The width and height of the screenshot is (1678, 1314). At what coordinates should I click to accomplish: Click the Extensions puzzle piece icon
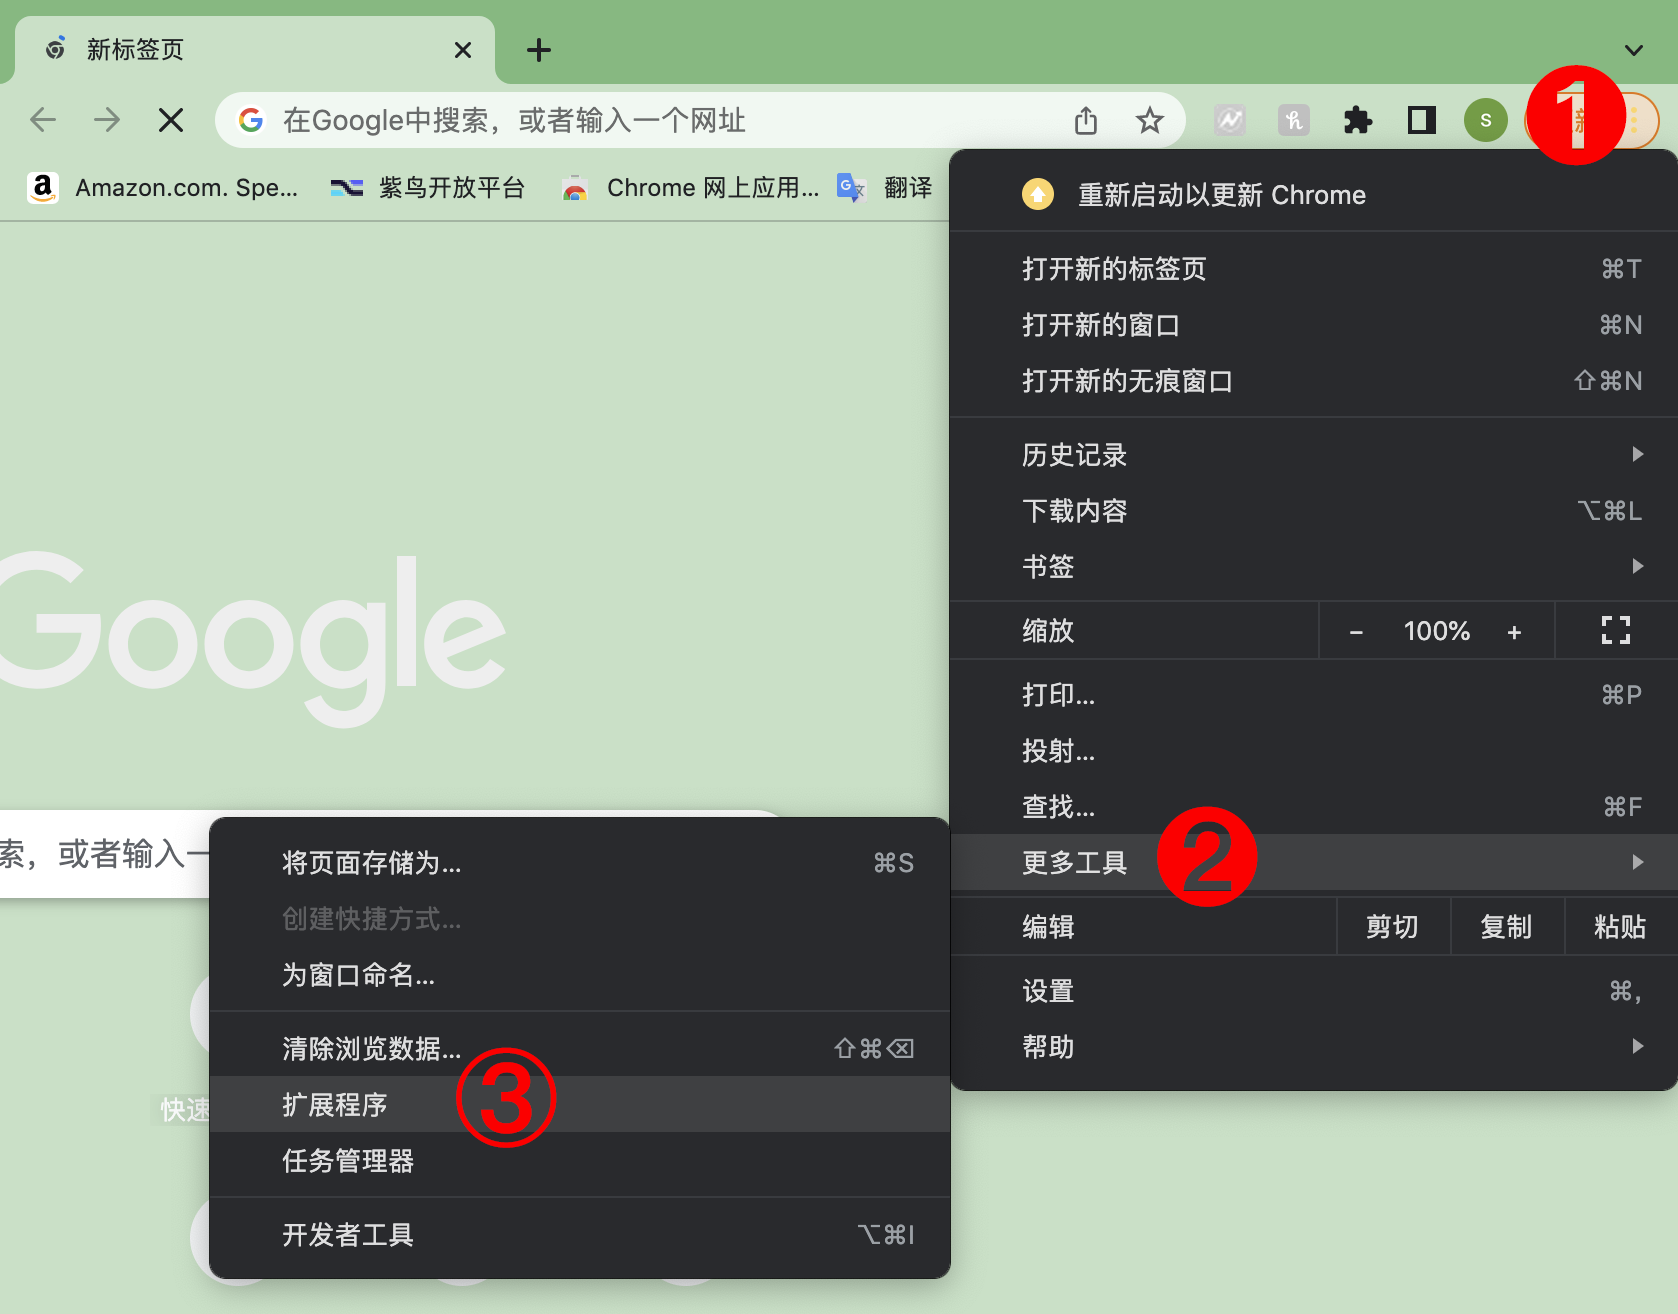click(1357, 121)
